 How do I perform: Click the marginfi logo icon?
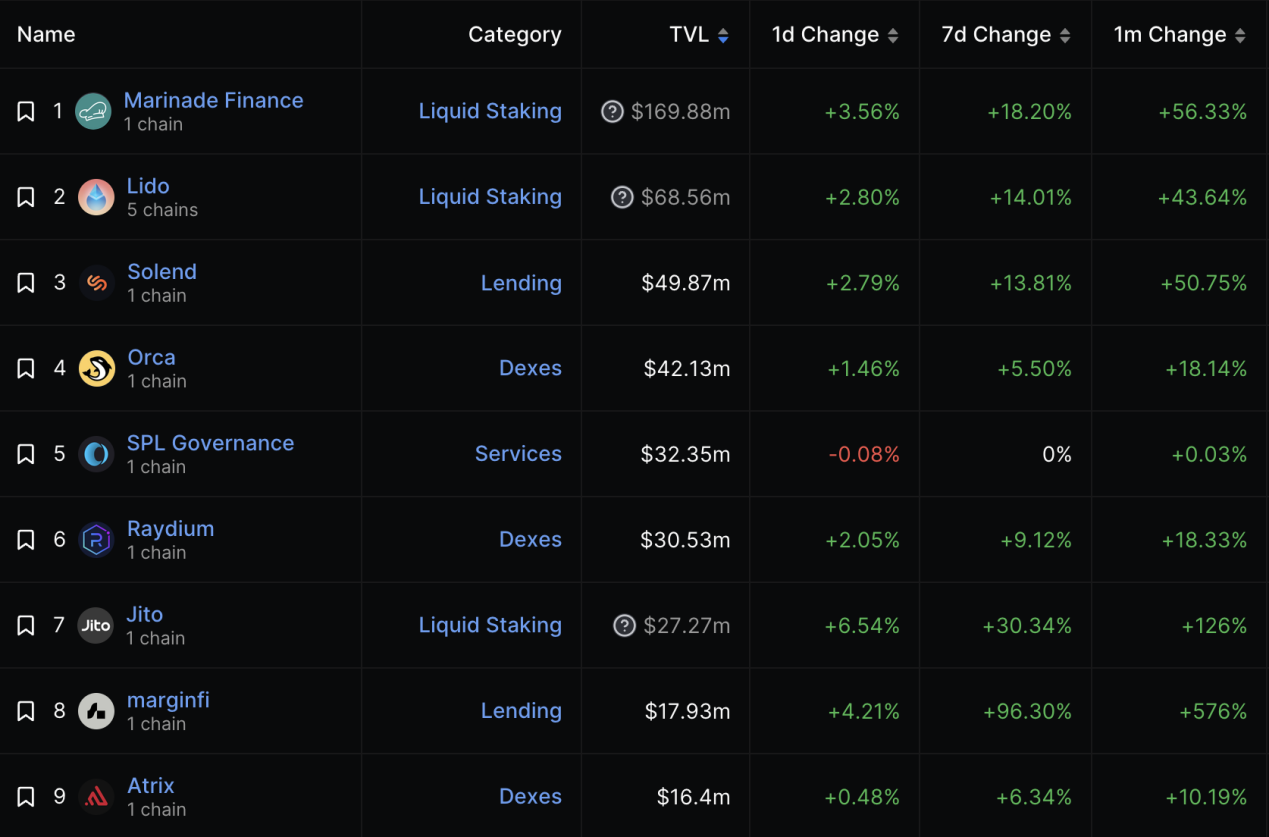[x=96, y=711]
